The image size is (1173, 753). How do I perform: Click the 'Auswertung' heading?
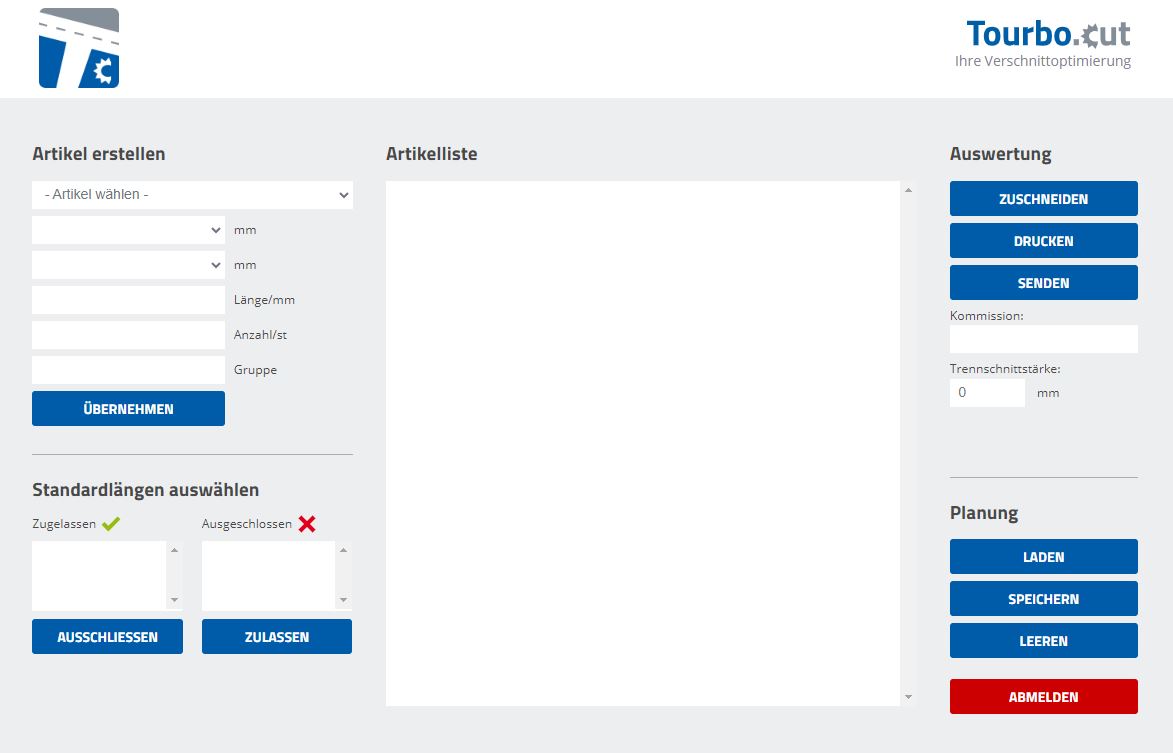(x=1000, y=154)
